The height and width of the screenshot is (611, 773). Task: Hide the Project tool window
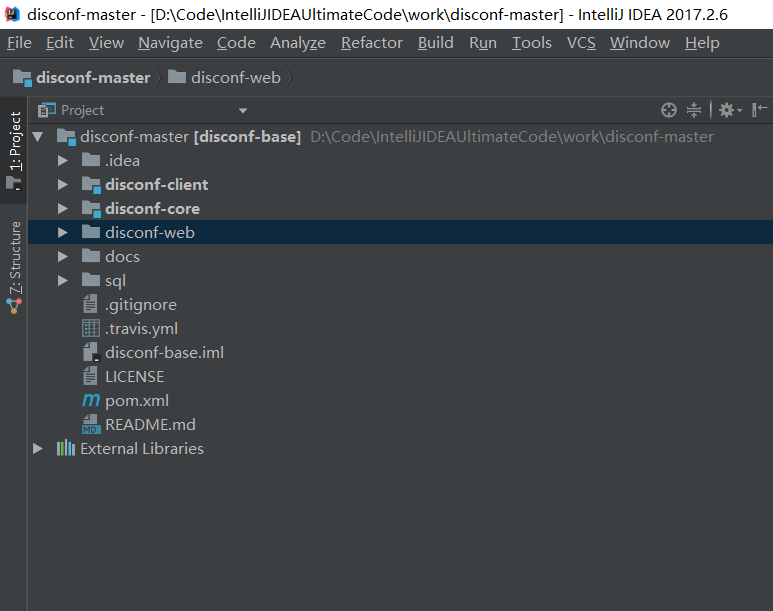[x=760, y=110]
